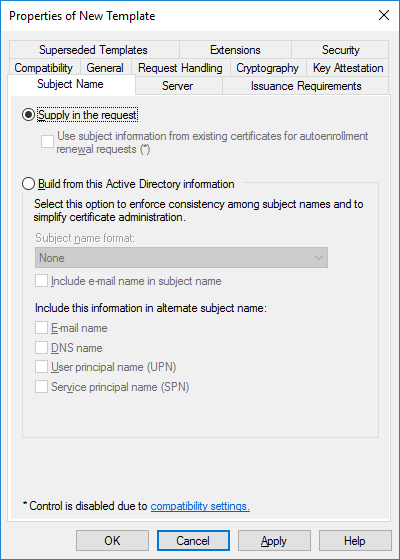Image resolution: width=400 pixels, height=560 pixels.
Task: Switch to the Cryptography tab
Action: (x=268, y=68)
